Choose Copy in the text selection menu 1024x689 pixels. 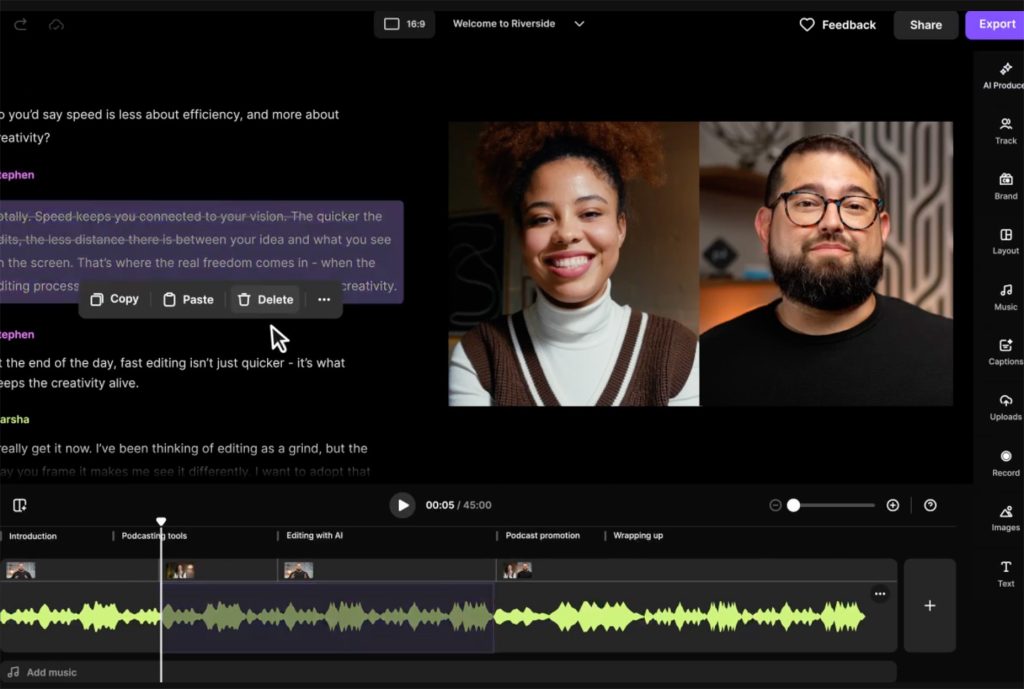(114, 299)
